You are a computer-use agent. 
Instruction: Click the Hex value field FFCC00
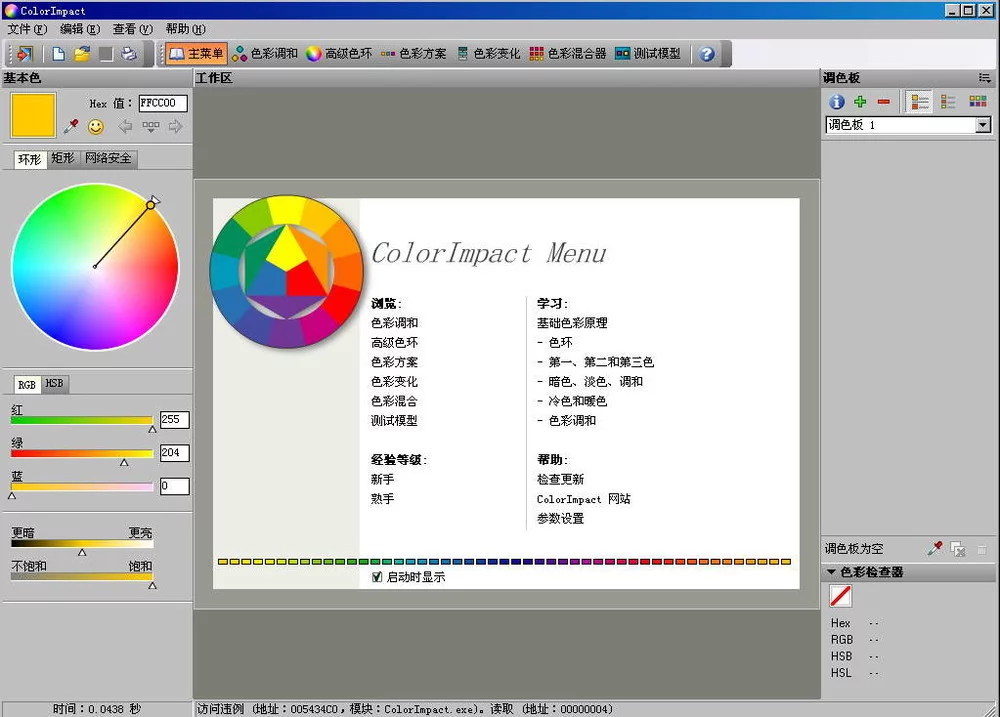tap(163, 103)
